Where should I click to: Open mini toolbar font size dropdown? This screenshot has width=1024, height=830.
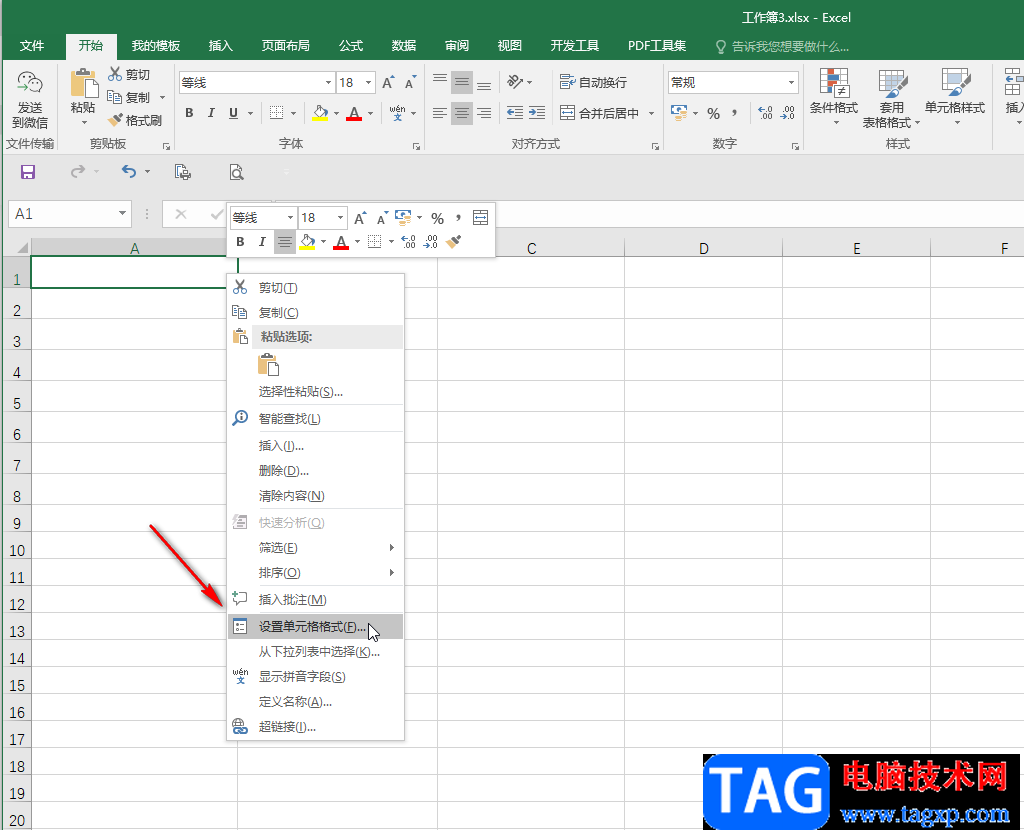pyautogui.click(x=340, y=217)
